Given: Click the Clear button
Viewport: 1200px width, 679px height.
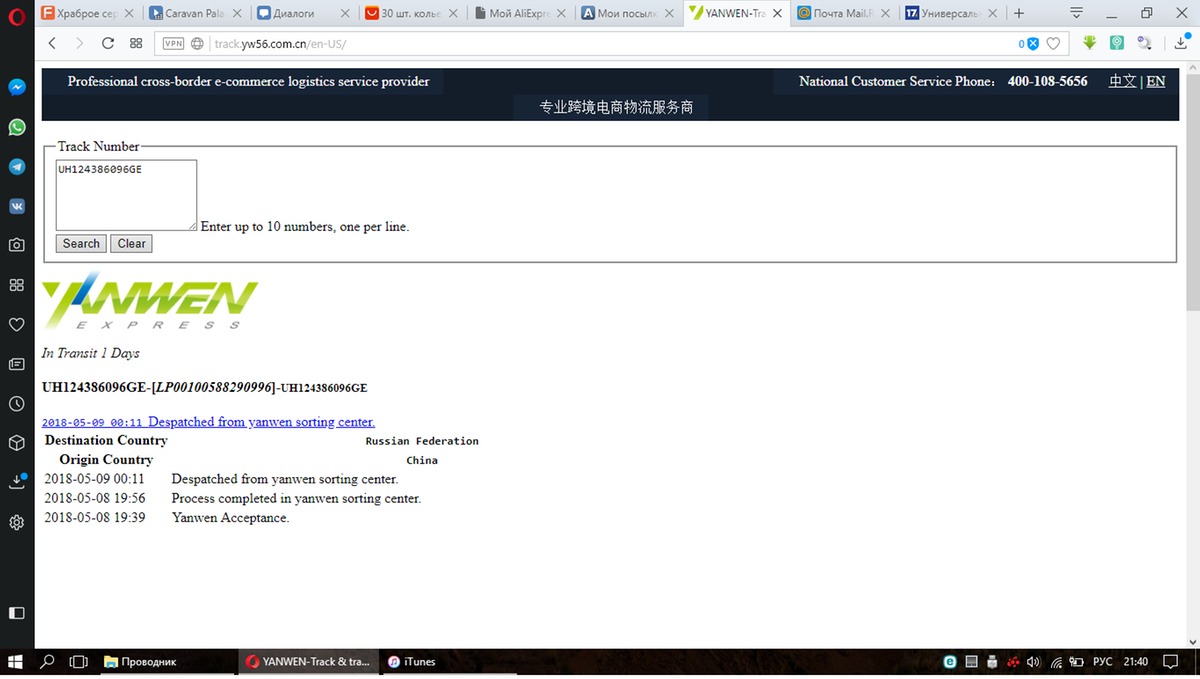Looking at the screenshot, I should (131, 243).
